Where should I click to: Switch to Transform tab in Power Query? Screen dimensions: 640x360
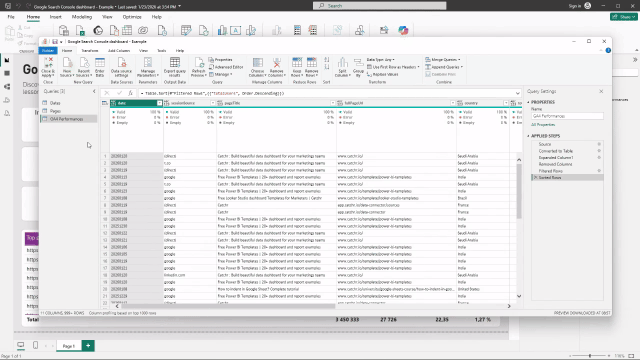pyautogui.click(x=89, y=51)
